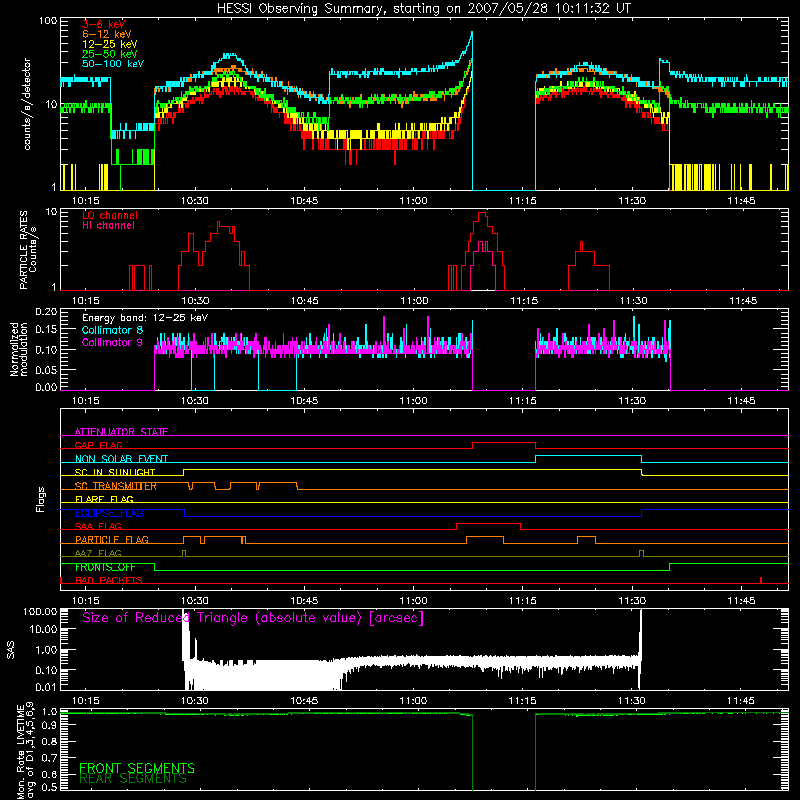The height and width of the screenshot is (800, 800).
Task: Click the SAS axis label
Action: (x=11, y=651)
